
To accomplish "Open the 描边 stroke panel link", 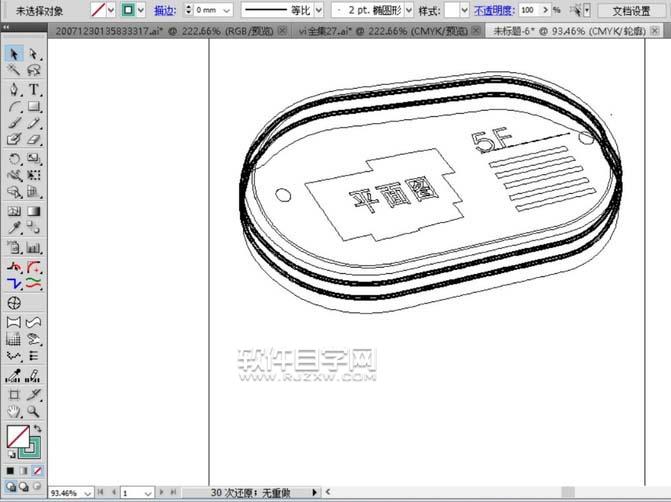I will [x=165, y=10].
